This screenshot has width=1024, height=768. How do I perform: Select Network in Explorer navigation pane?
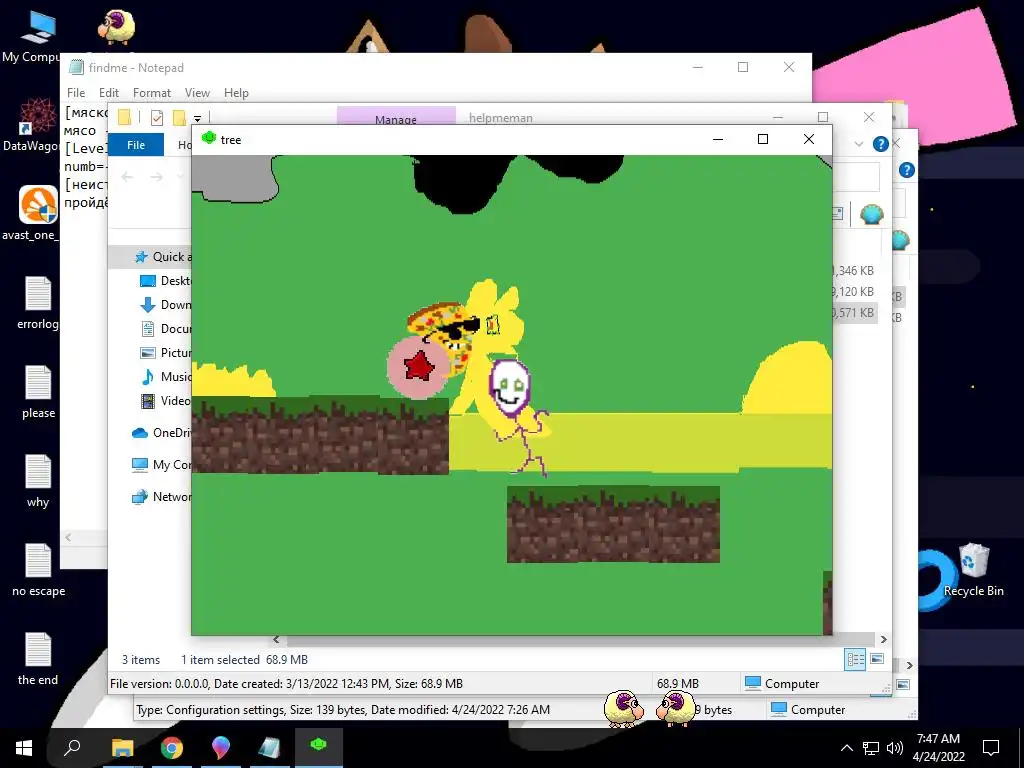(161, 496)
